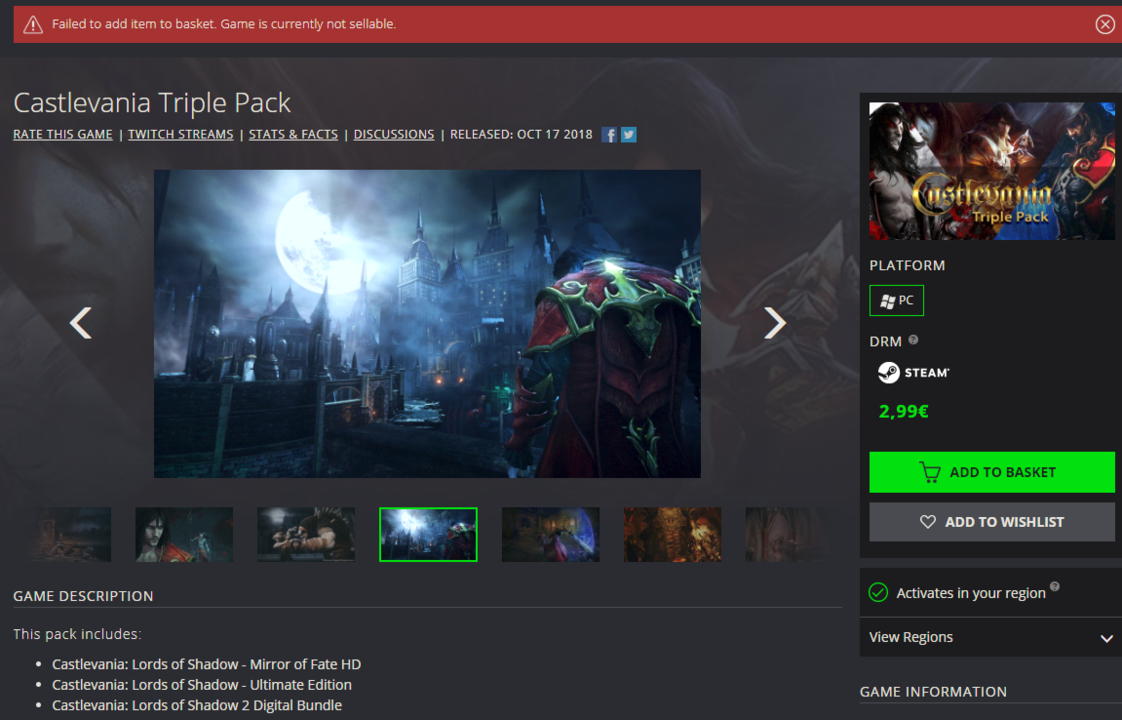1122x720 pixels.
Task: Add the game to wishlist
Action: [x=992, y=522]
